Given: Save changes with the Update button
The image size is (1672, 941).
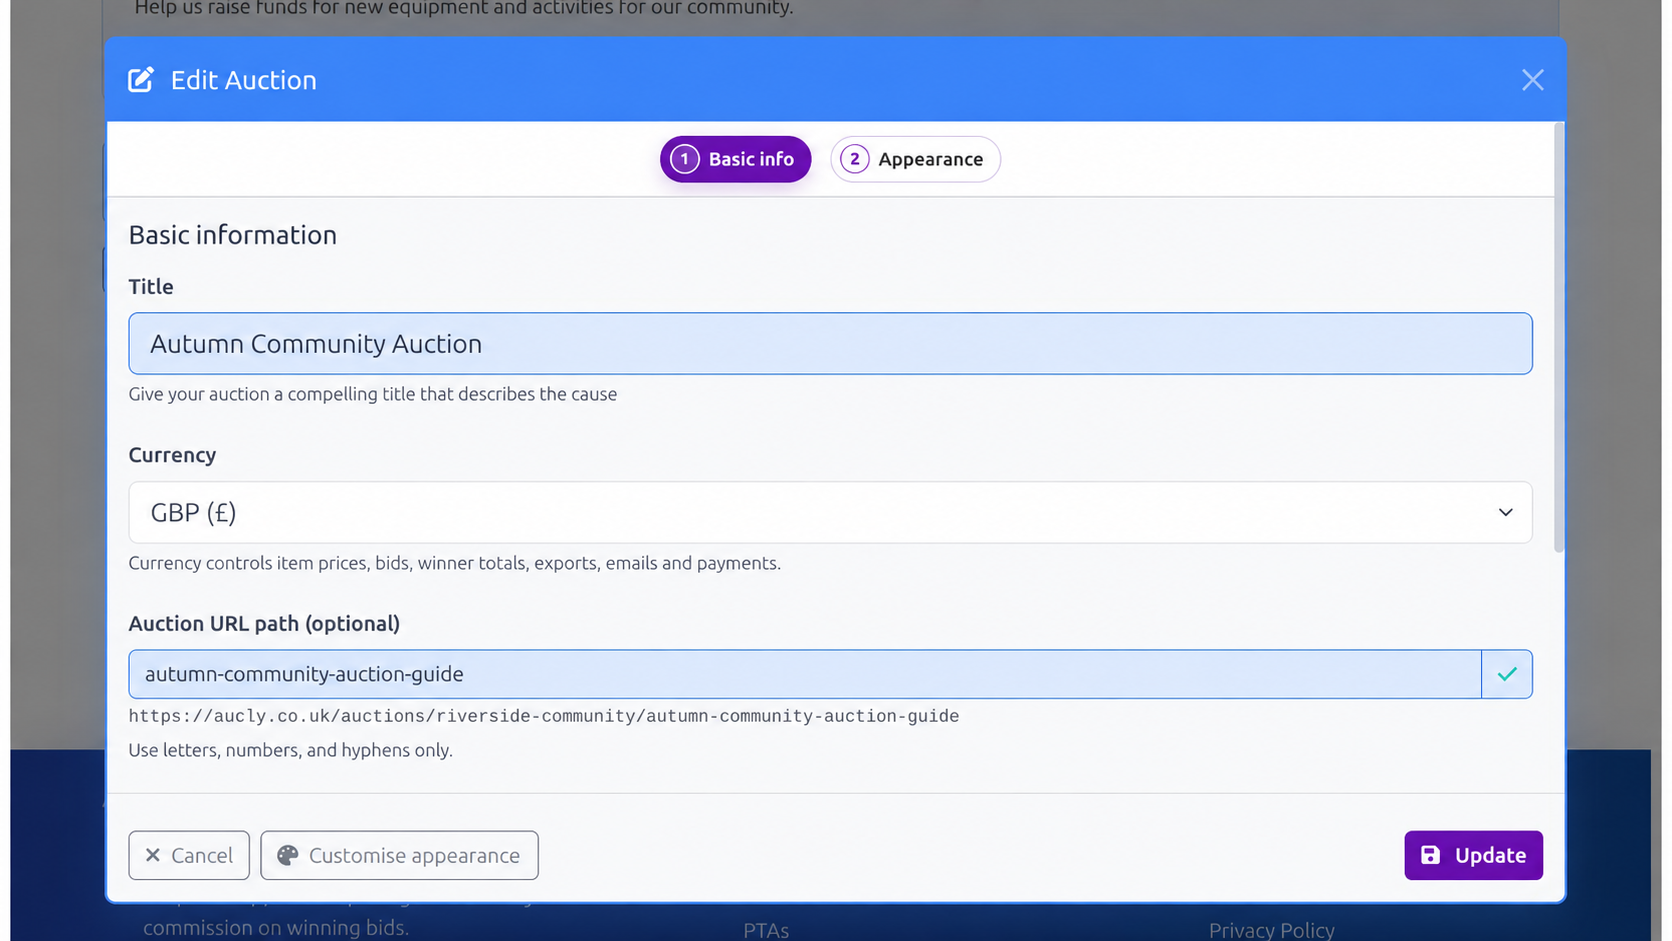Looking at the screenshot, I should pyautogui.click(x=1473, y=855).
